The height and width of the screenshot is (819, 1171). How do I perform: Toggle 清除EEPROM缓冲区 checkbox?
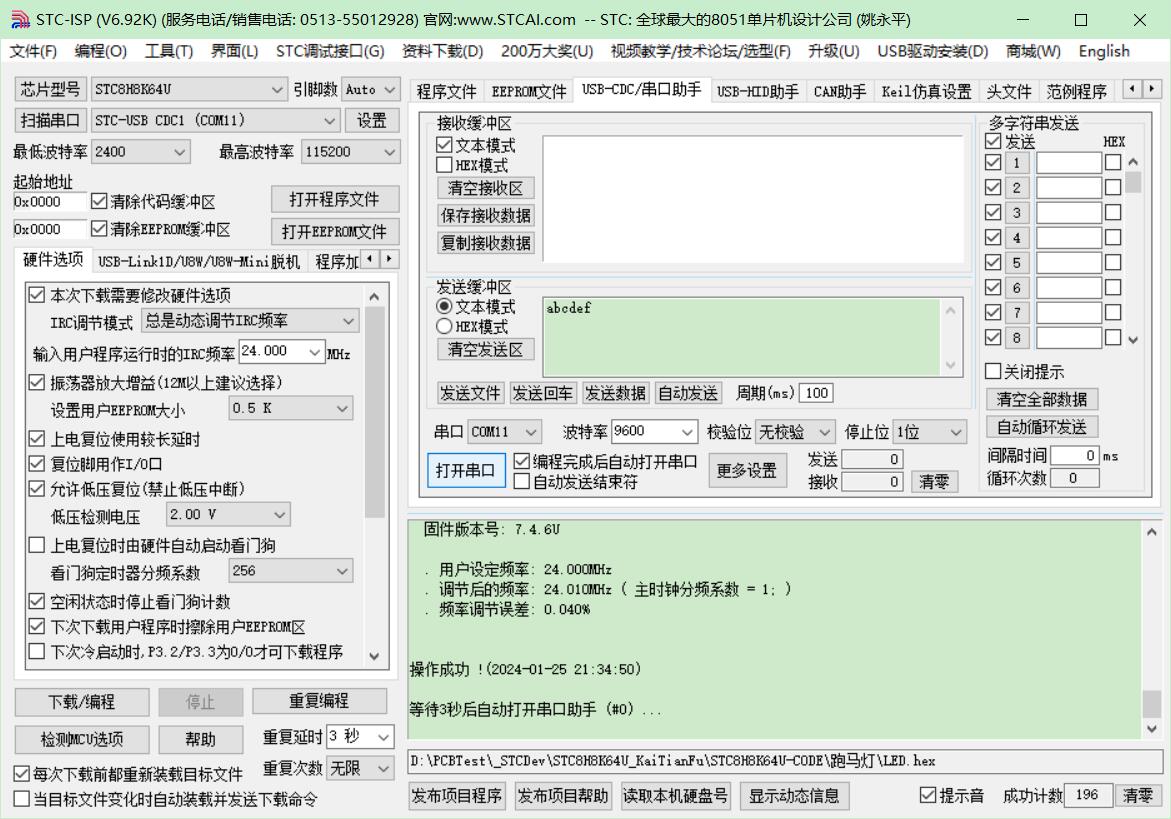pos(99,228)
